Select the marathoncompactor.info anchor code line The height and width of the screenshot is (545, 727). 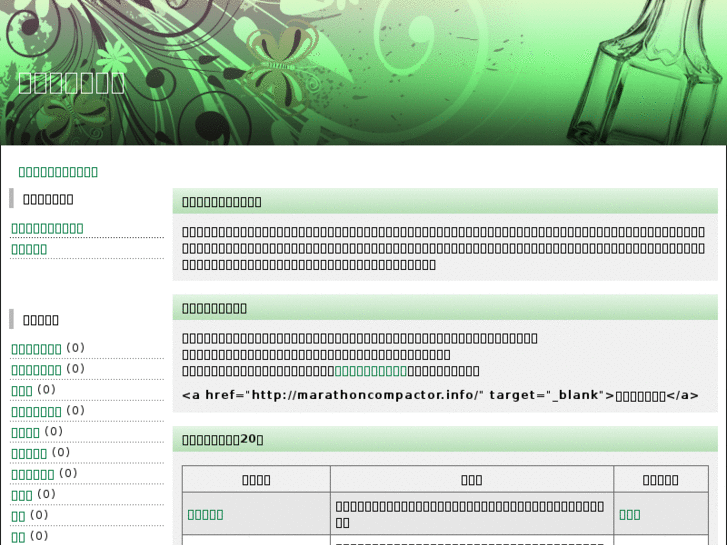pyautogui.click(x=440, y=395)
